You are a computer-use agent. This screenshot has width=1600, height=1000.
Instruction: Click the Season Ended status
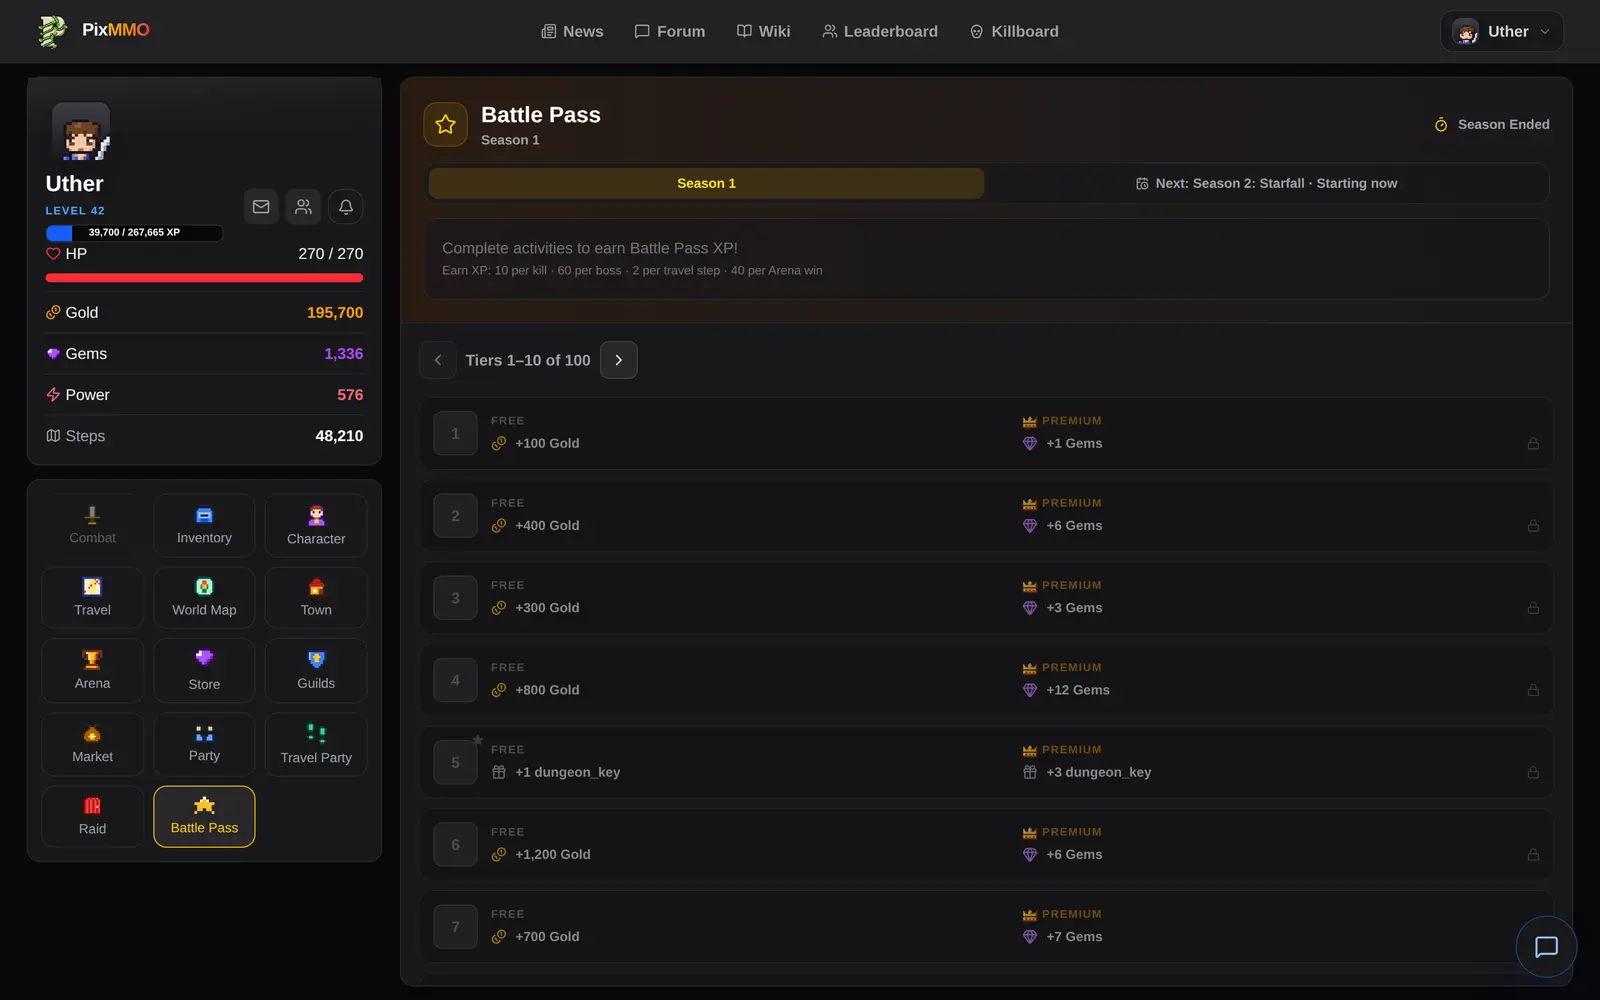click(1492, 124)
